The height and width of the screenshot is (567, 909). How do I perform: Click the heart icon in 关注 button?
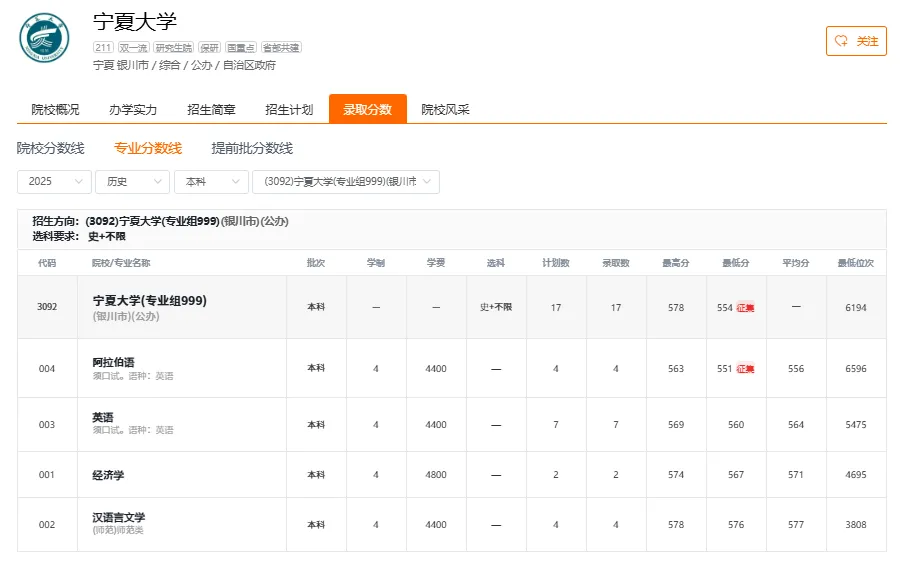(x=841, y=41)
